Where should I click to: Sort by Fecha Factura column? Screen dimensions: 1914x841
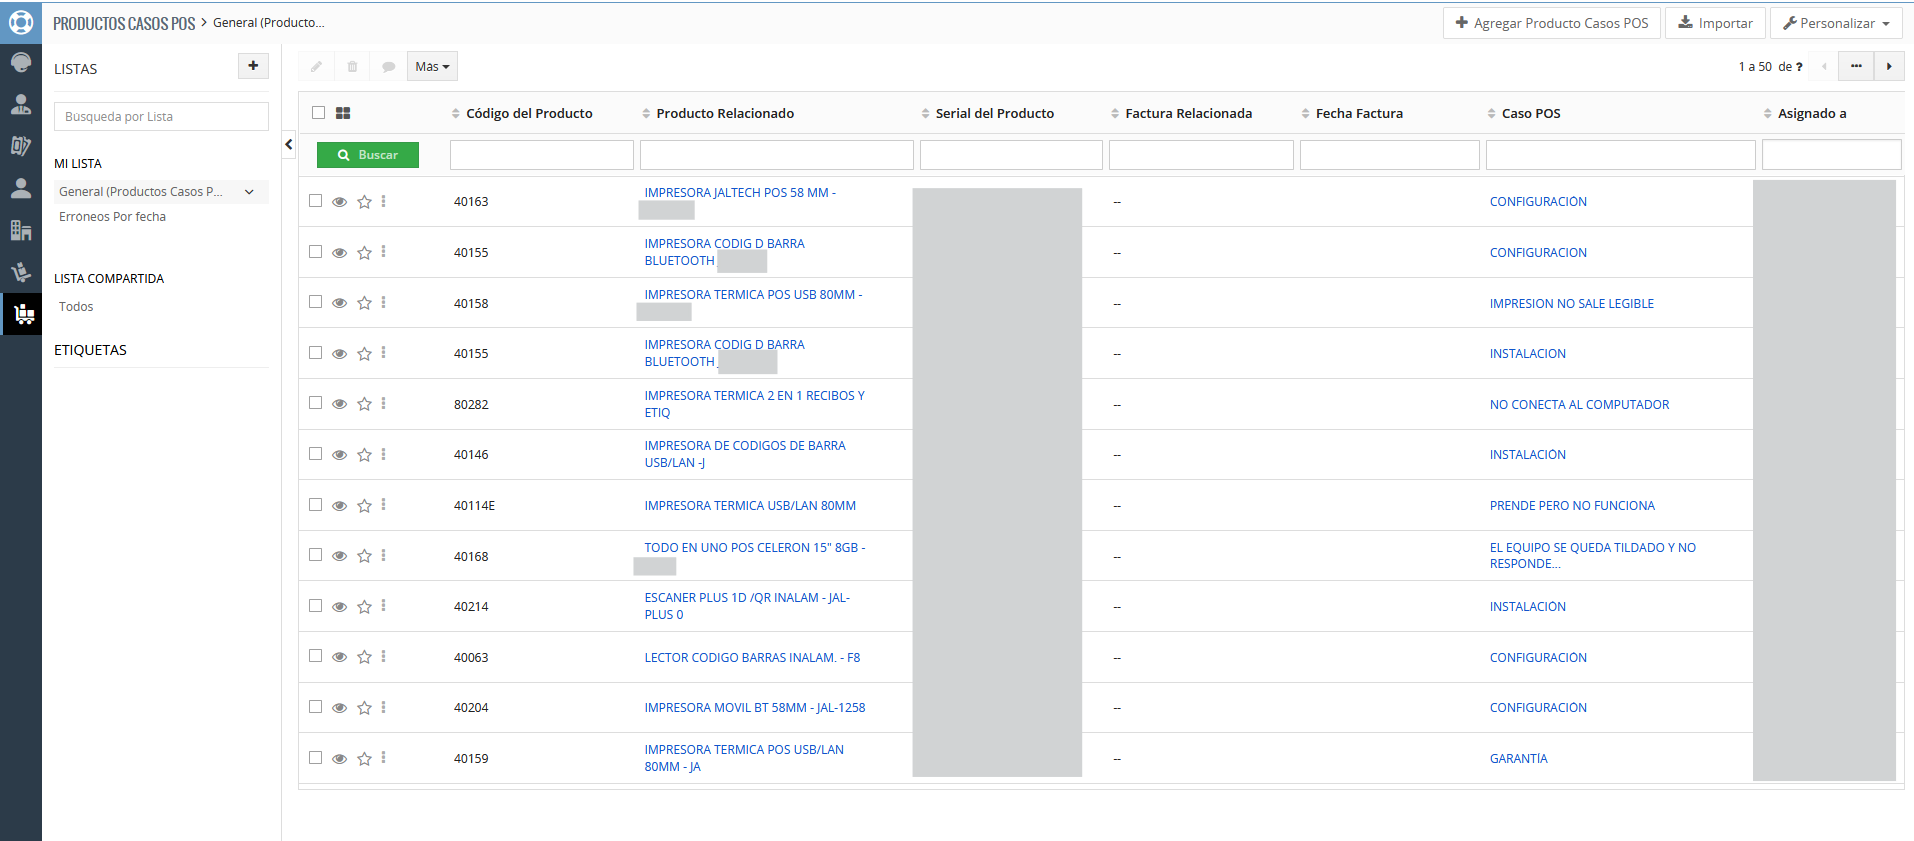point(1359,113)
